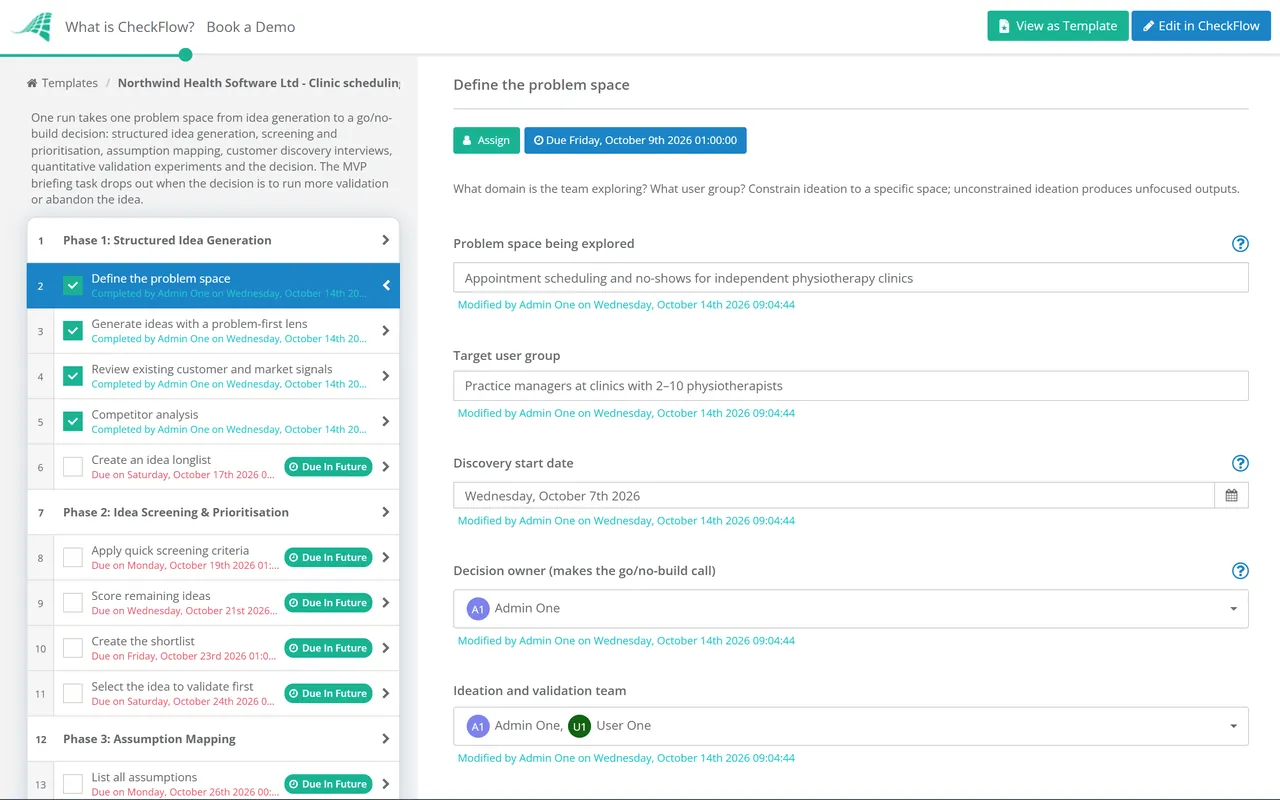Expand Phase 1: Structured Idea Generation chevron
This screenshot has height=800, width=1280.
point(386,240)
